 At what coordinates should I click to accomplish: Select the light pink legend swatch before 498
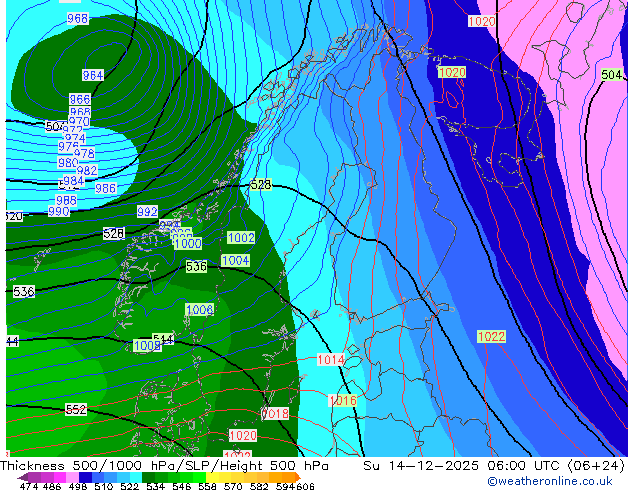pyautogui.click(x=73, y=477)
